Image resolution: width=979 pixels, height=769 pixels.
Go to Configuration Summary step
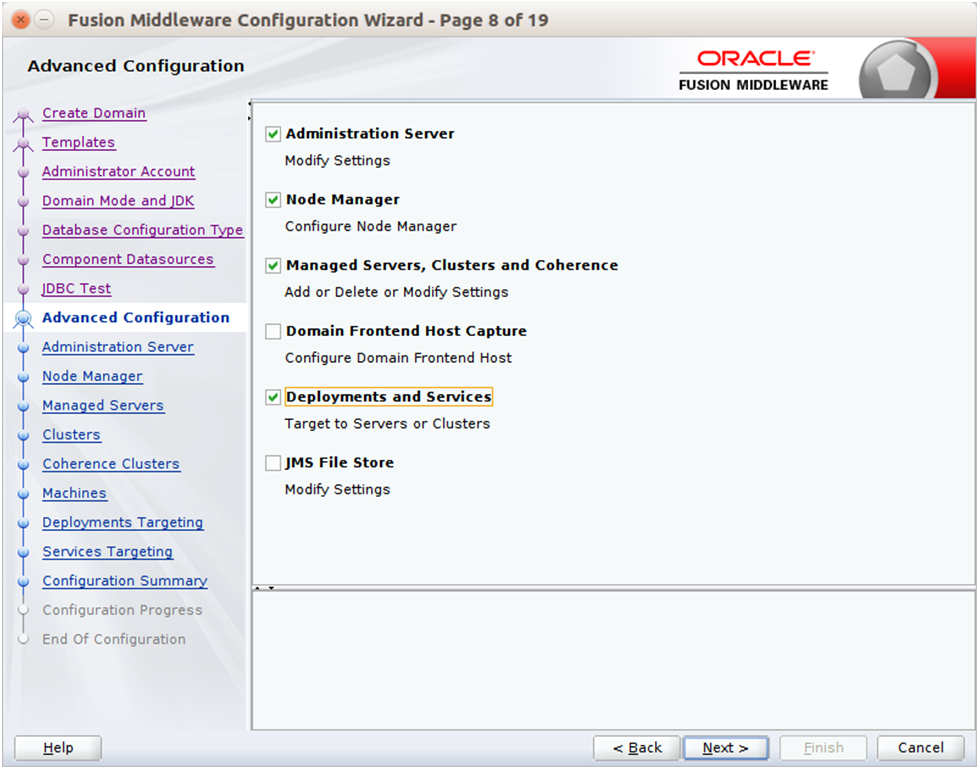tap(125, 581)
